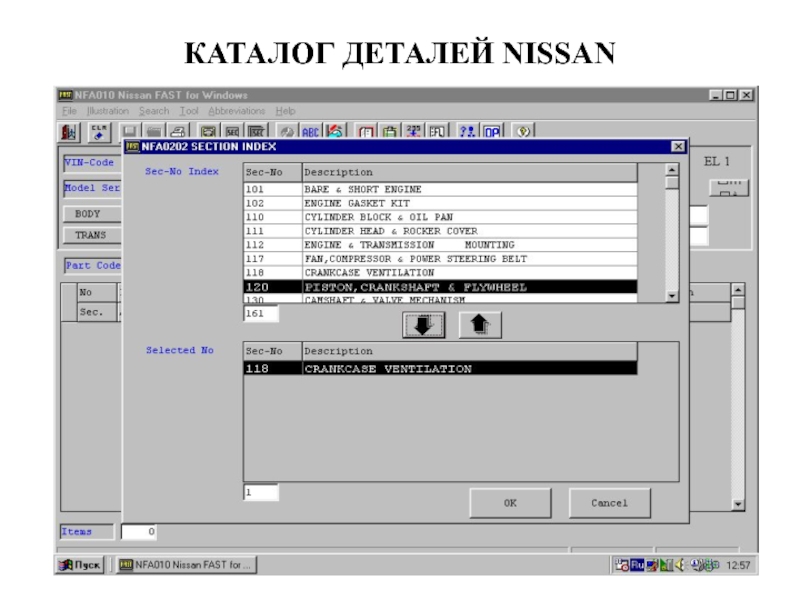Click the TRANS button in main window
Image resolution: width=800 pixels, height=600 pixels.
point(92,235)
